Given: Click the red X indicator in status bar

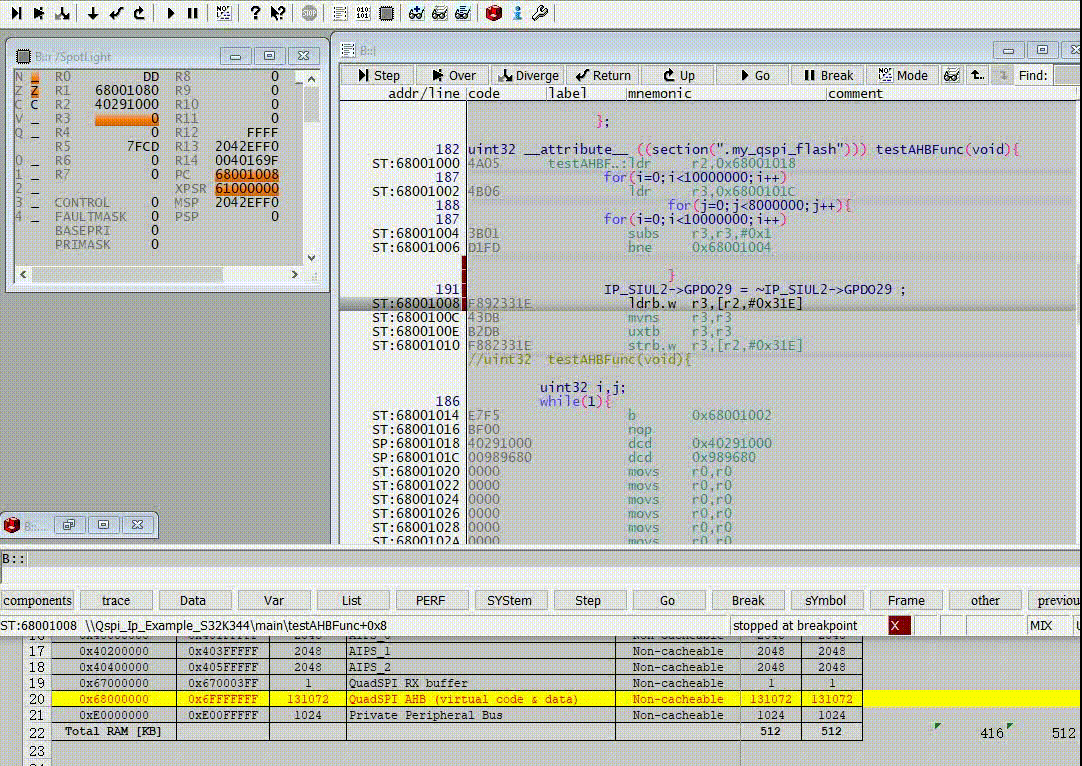Looking at the screenshot, I should (x=900, y=626).
